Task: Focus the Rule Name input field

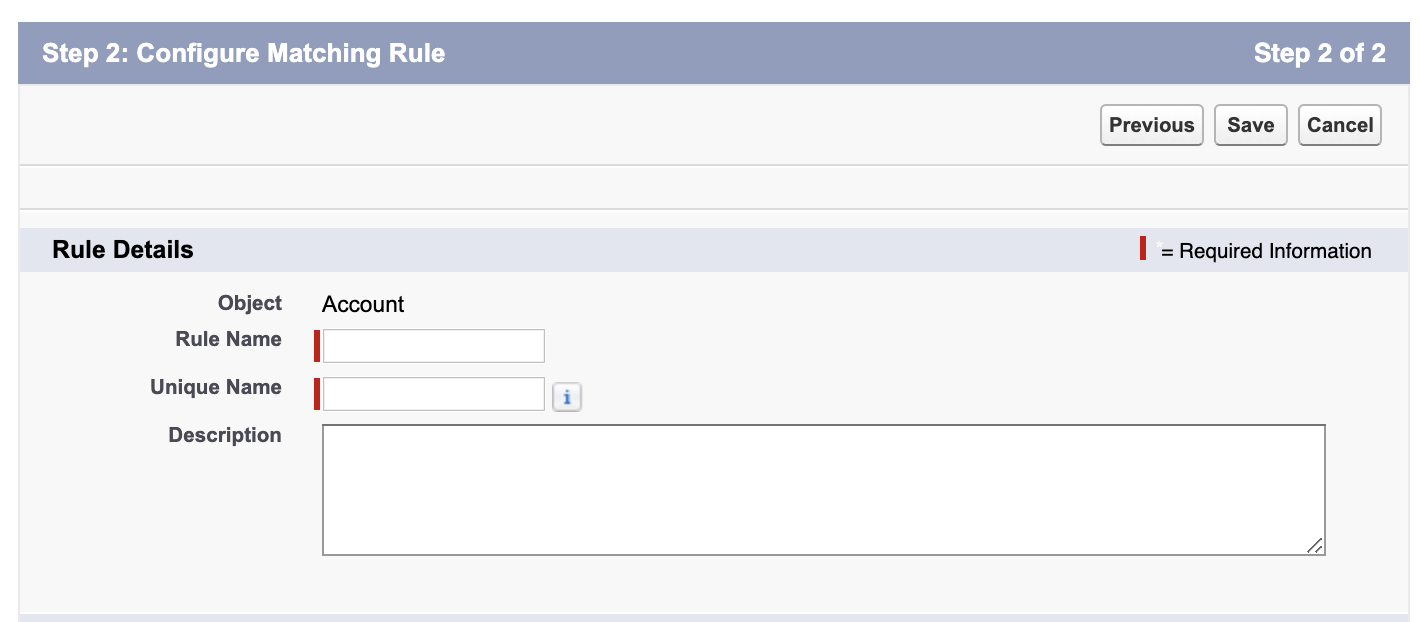Action: [433, 345]
